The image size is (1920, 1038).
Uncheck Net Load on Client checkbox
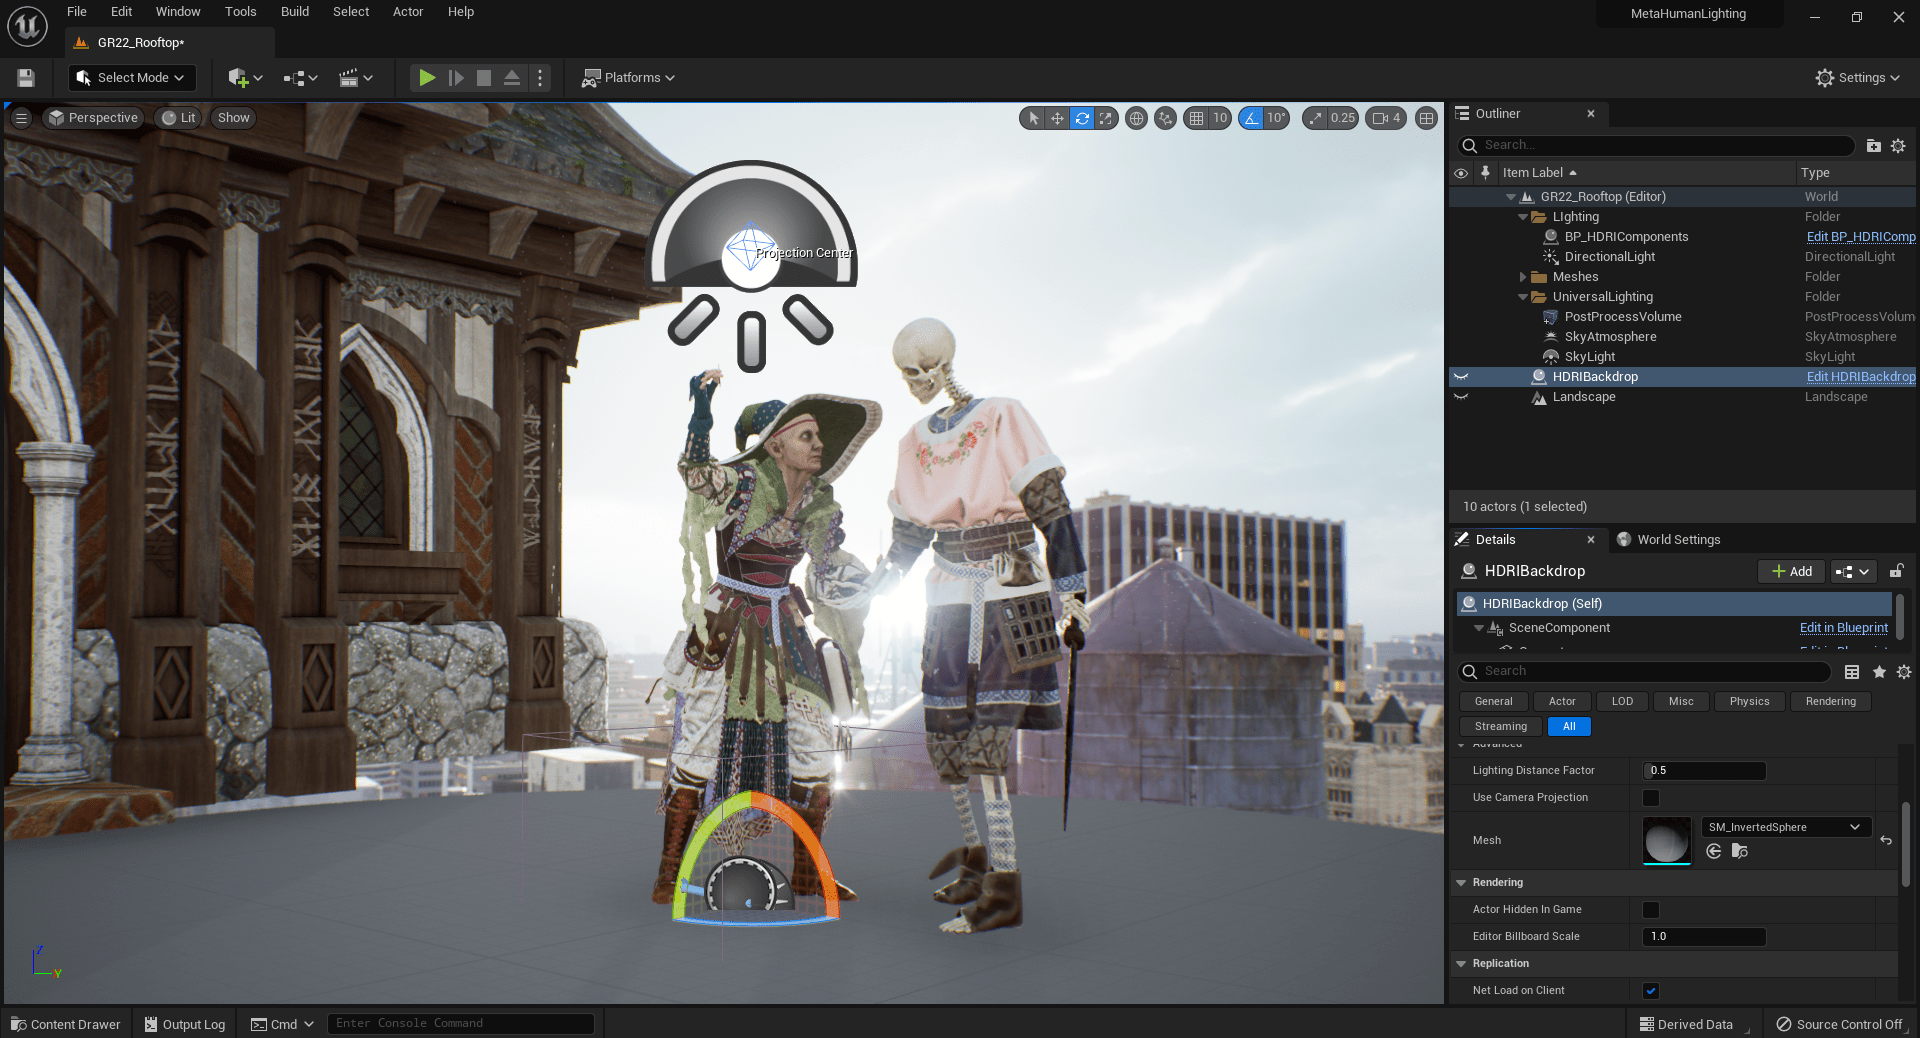click(1651, 991)
